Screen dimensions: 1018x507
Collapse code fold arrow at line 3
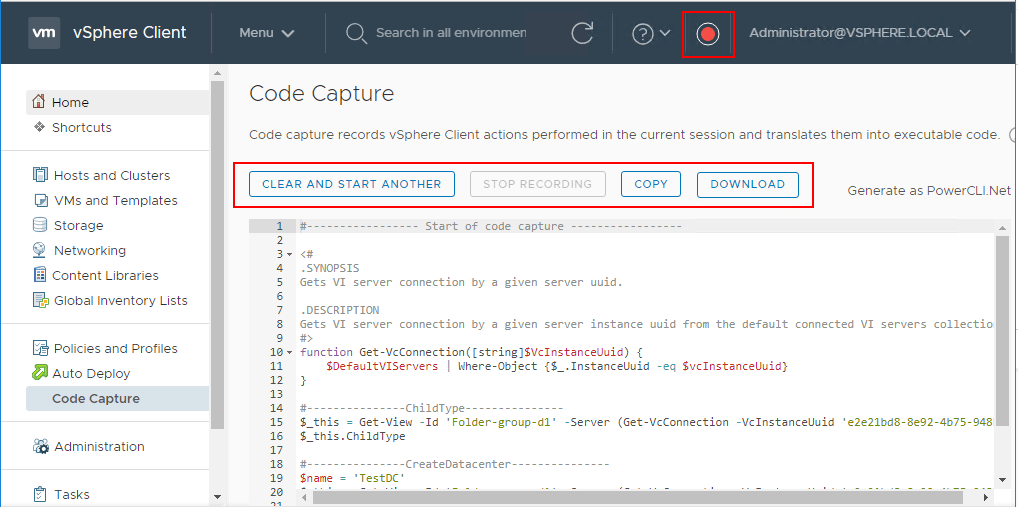click(x=290, y=254)
